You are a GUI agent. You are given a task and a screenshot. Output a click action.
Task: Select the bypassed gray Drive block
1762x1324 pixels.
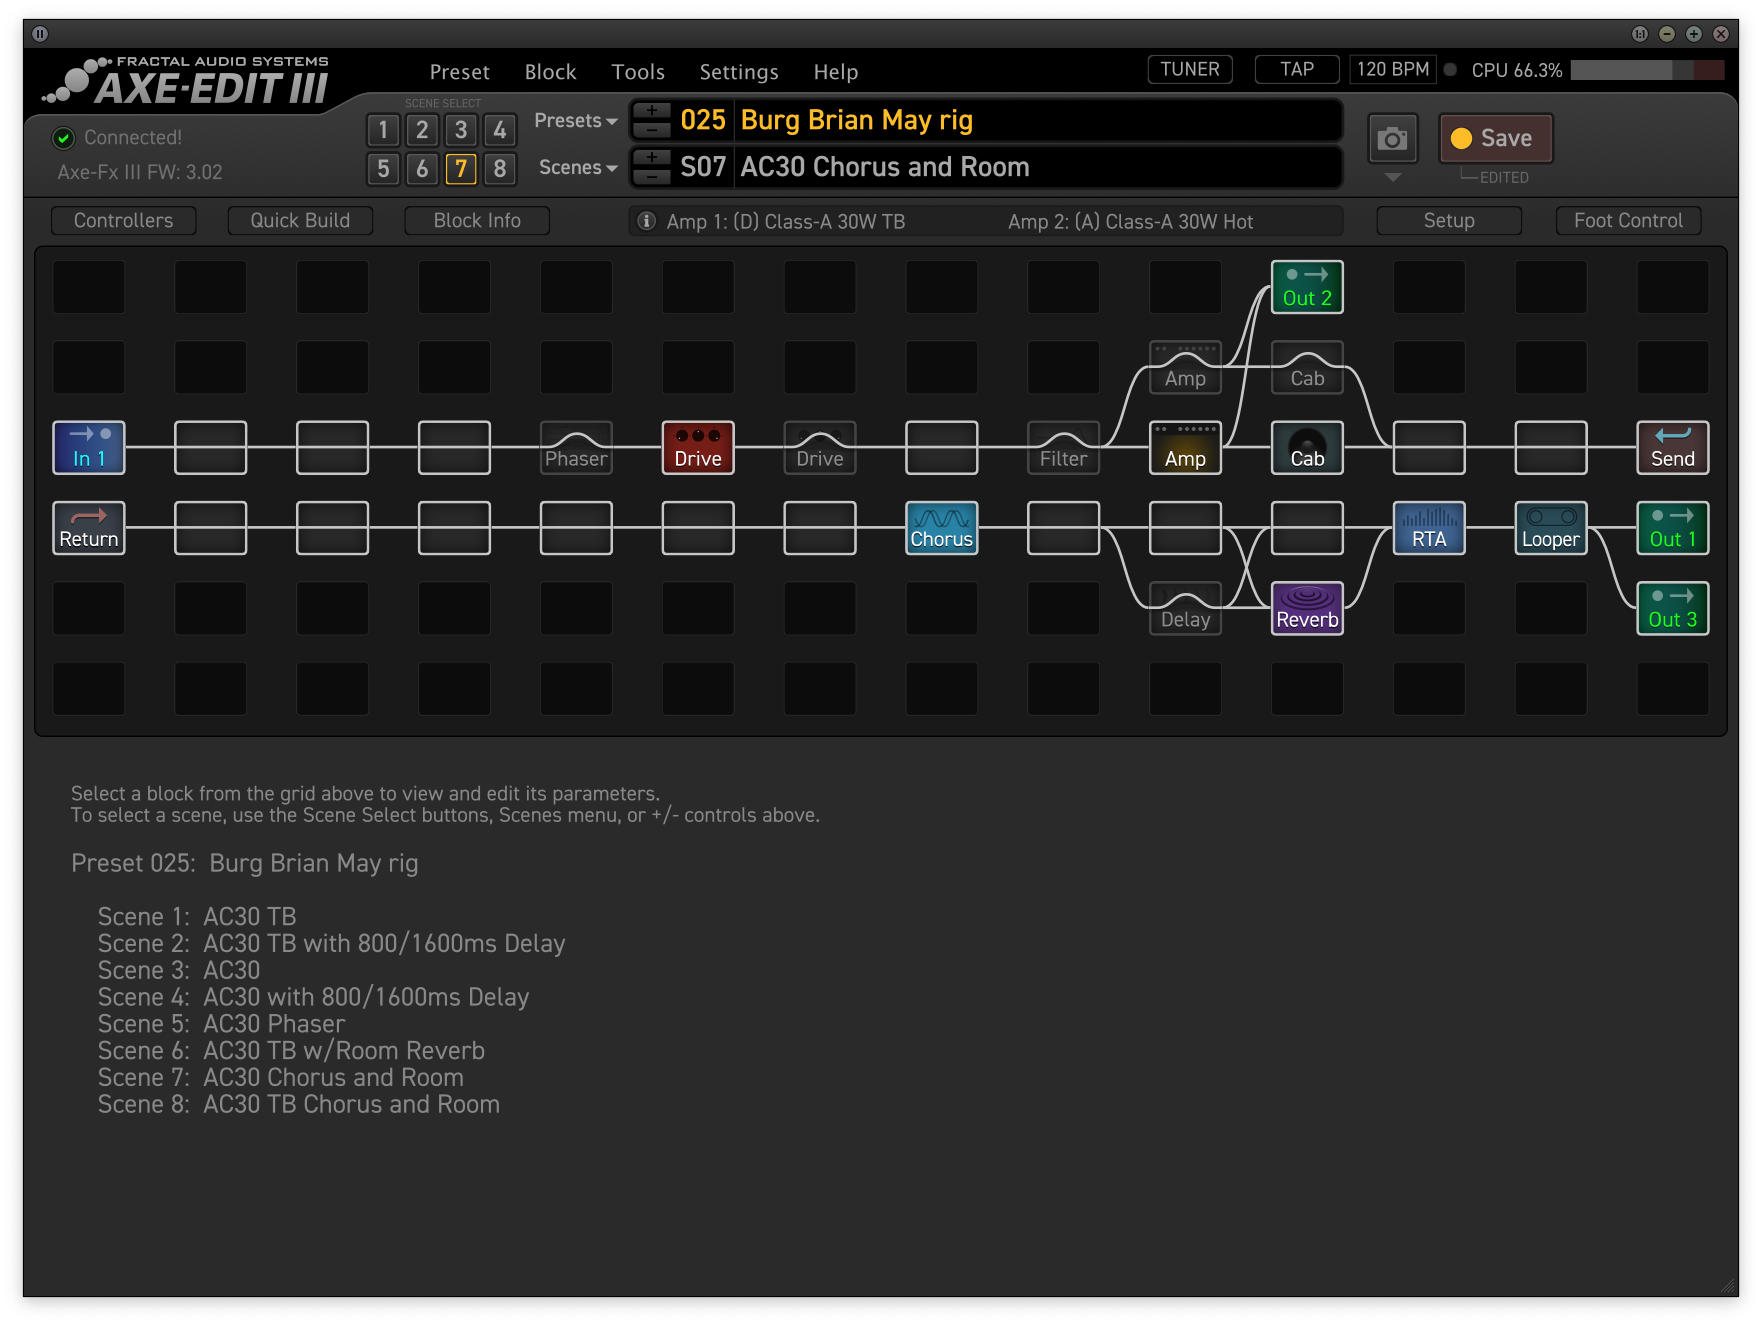point(820,447)
